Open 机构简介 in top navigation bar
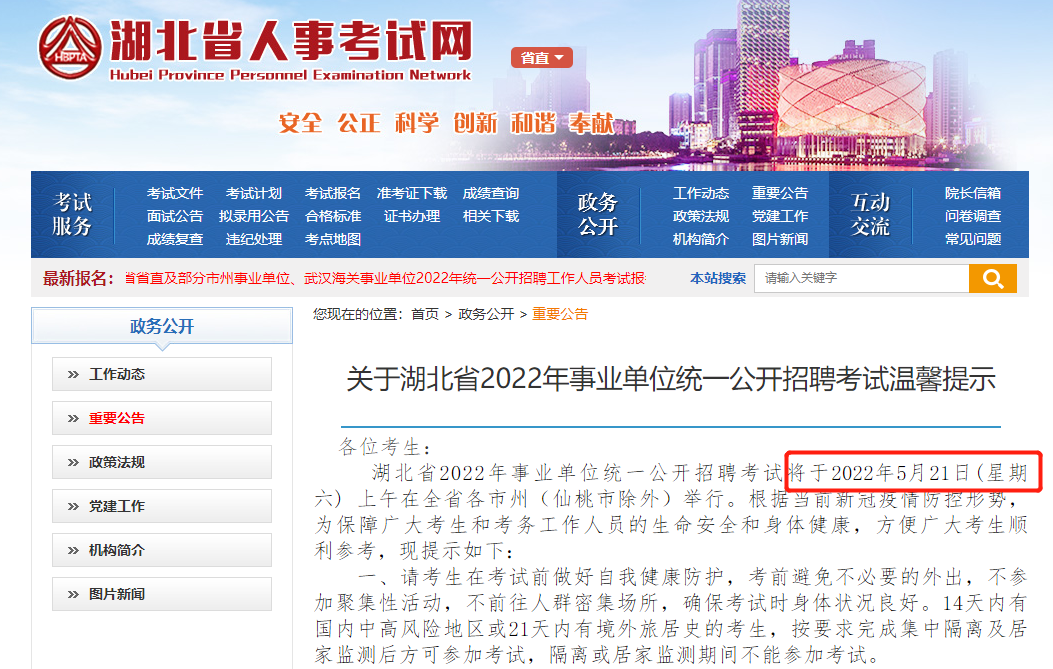The height and width of the screenshot is (669, 1053). coord(700,239)
